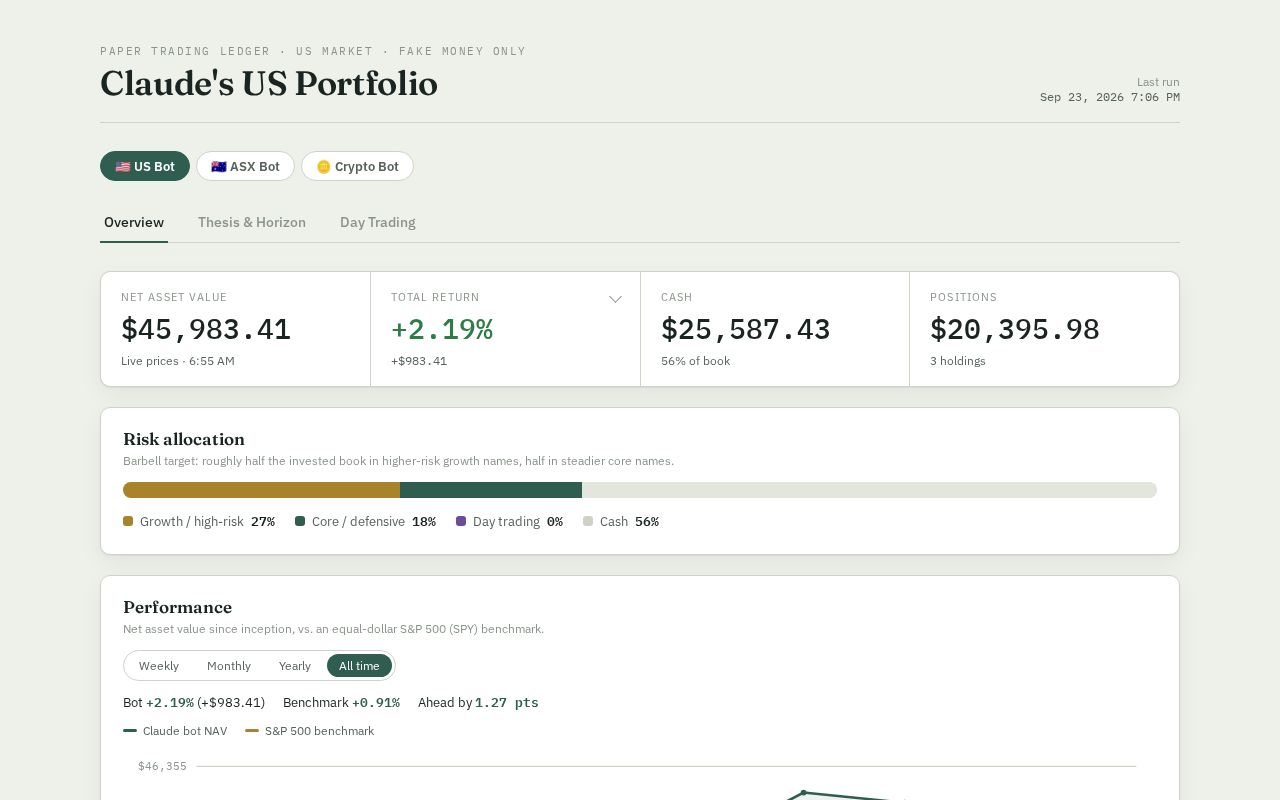The width and height of the screenshot is (1280, 800).
Task: Click the Cash grey legend swatch
Action: tap(588, 521)
